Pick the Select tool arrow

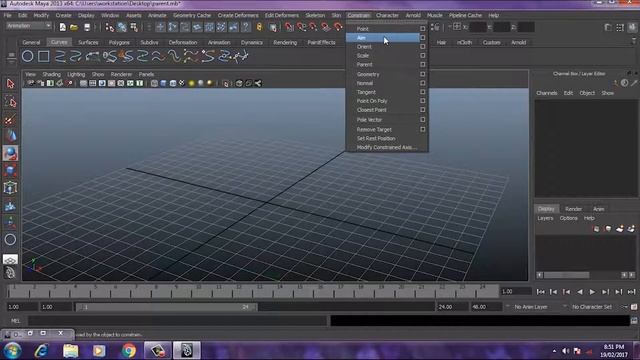click(10, 84)
